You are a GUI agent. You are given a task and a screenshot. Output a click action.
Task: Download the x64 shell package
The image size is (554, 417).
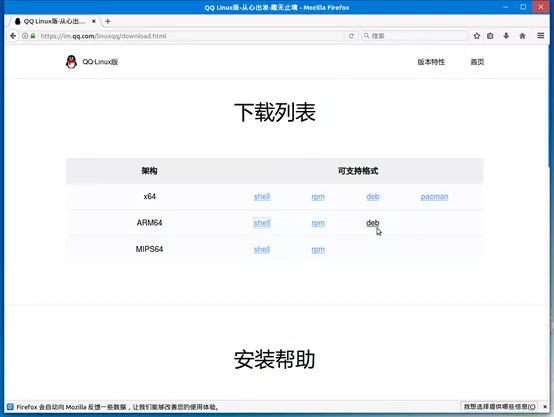pyautogui.click(x=261, y=196)
